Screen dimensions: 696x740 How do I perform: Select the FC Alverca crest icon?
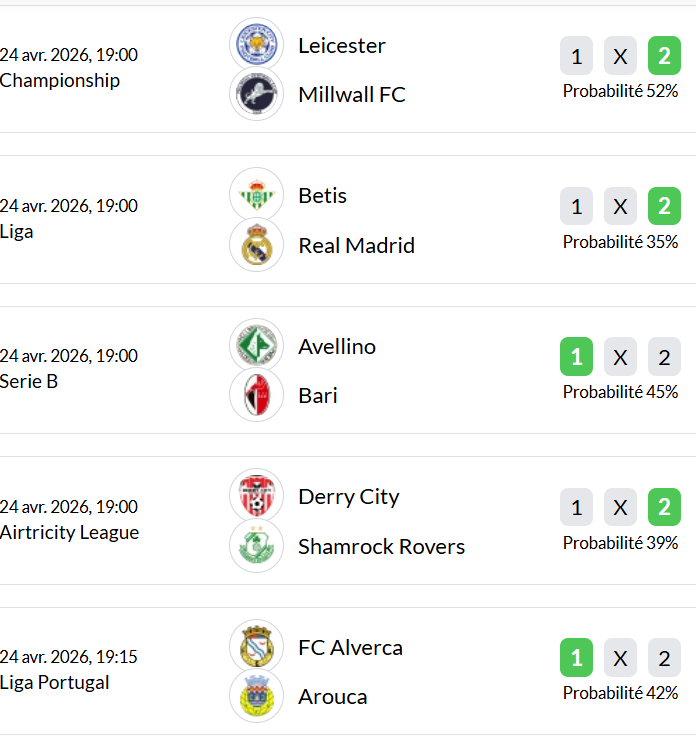[256, 646]
